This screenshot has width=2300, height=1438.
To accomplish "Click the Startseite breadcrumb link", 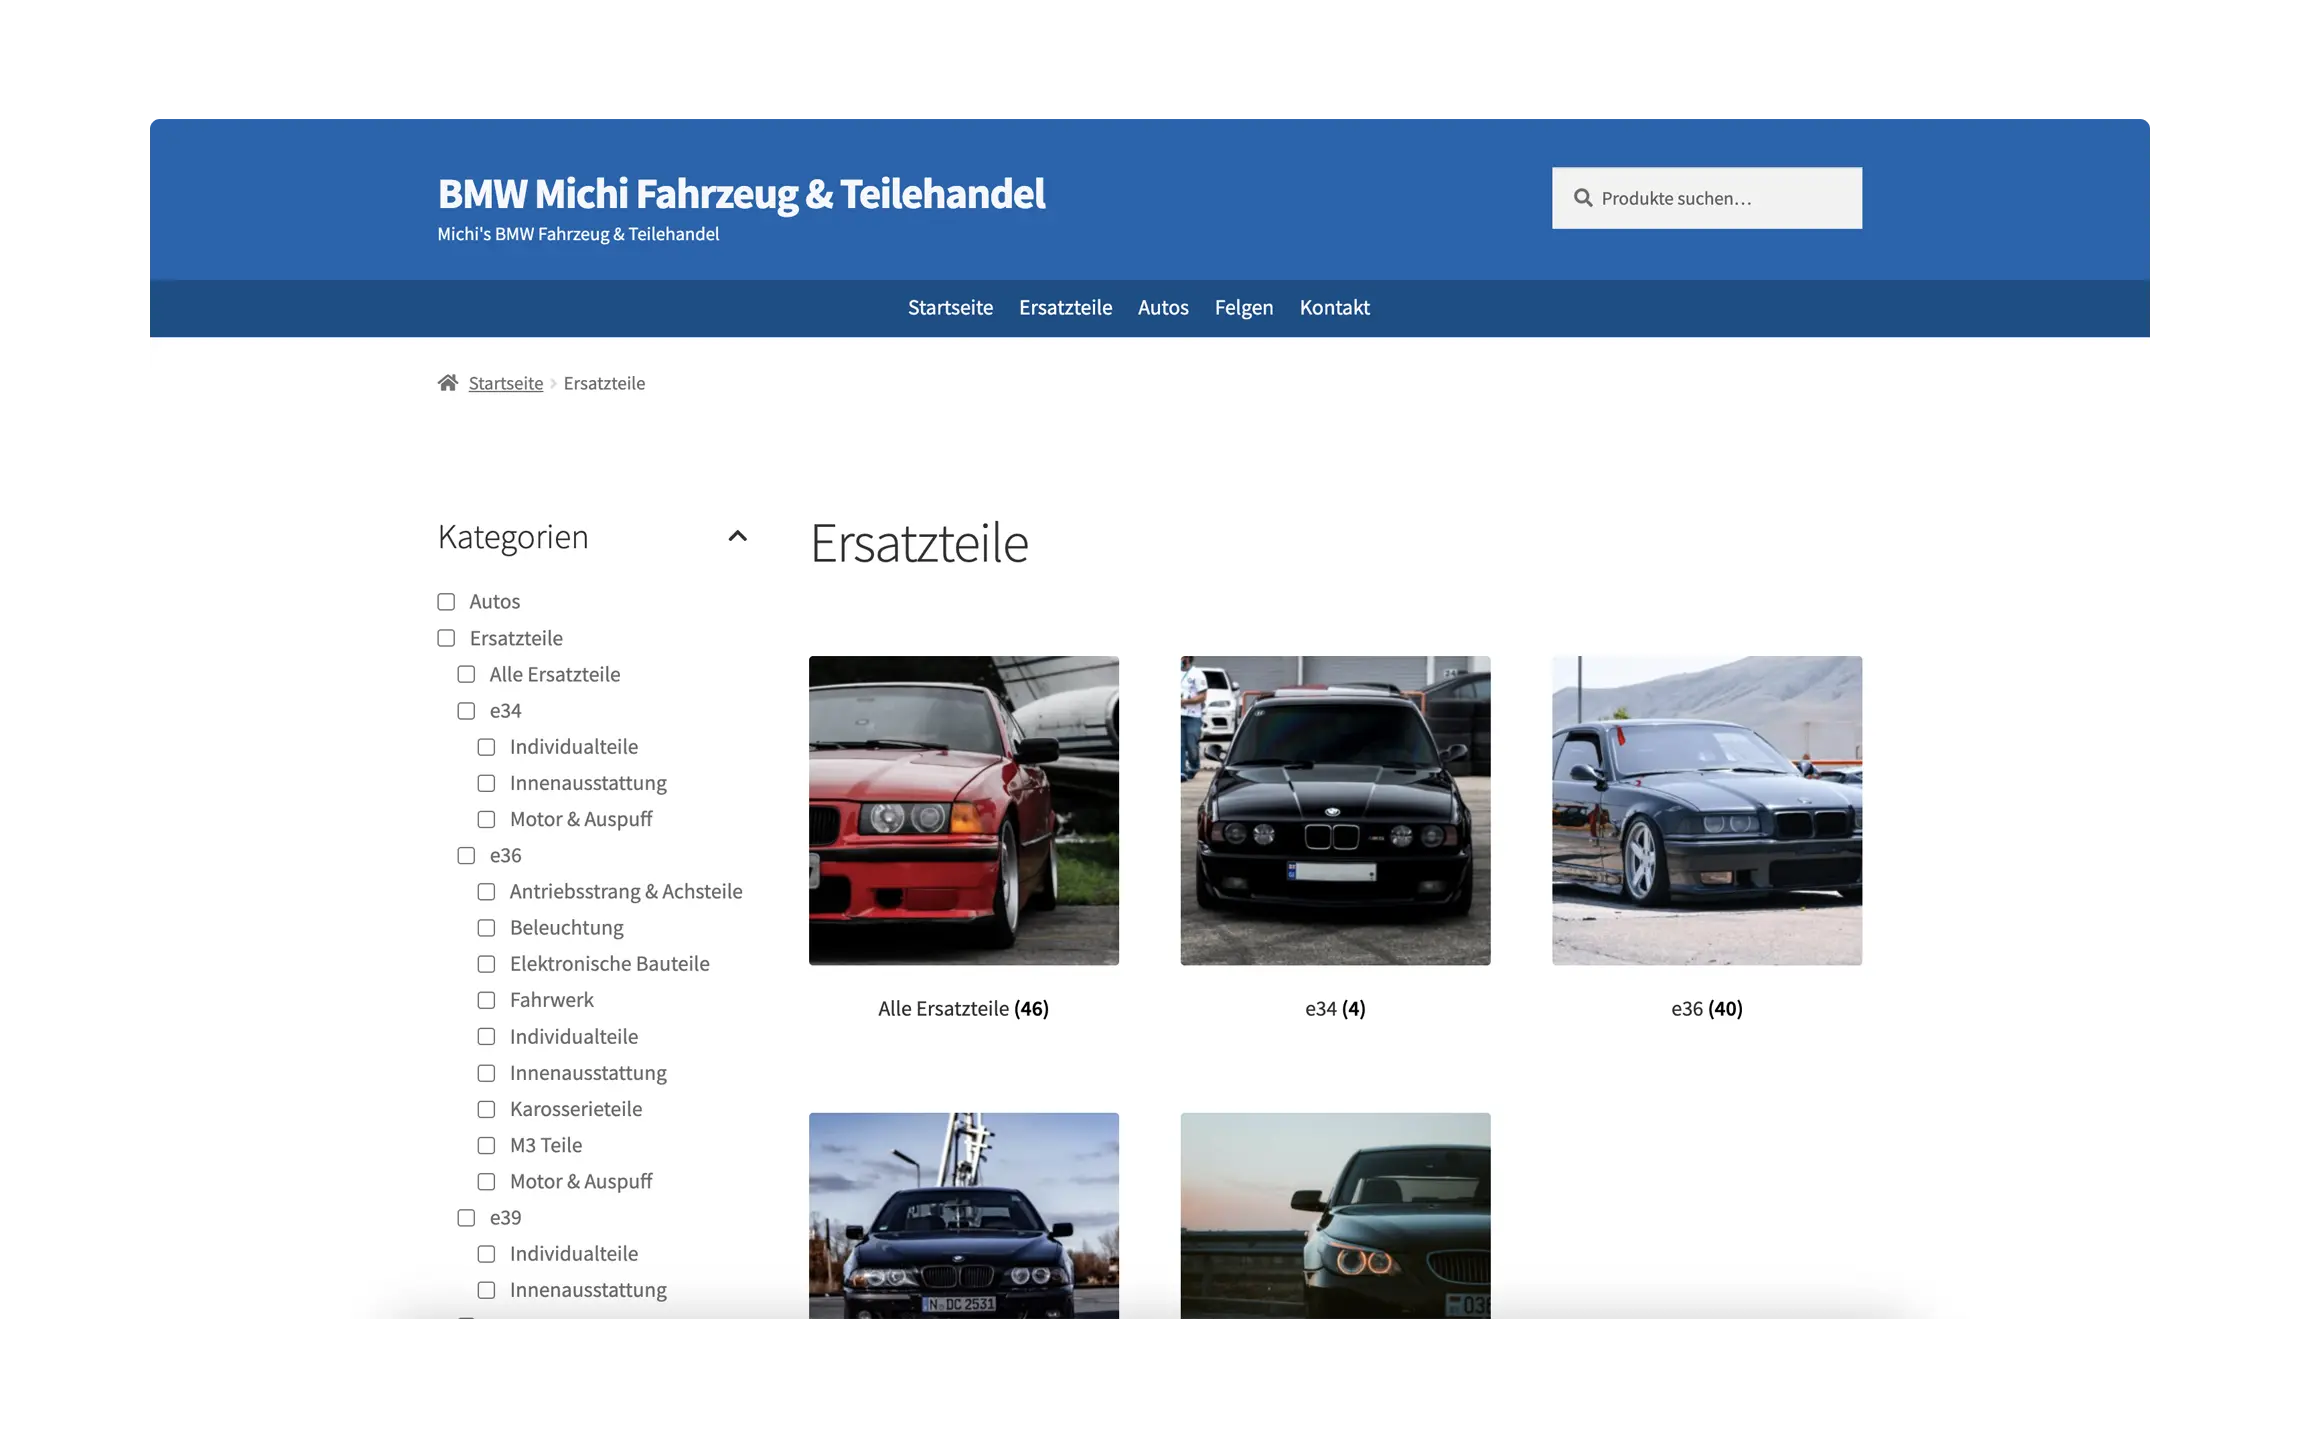I will pos(506,383).
